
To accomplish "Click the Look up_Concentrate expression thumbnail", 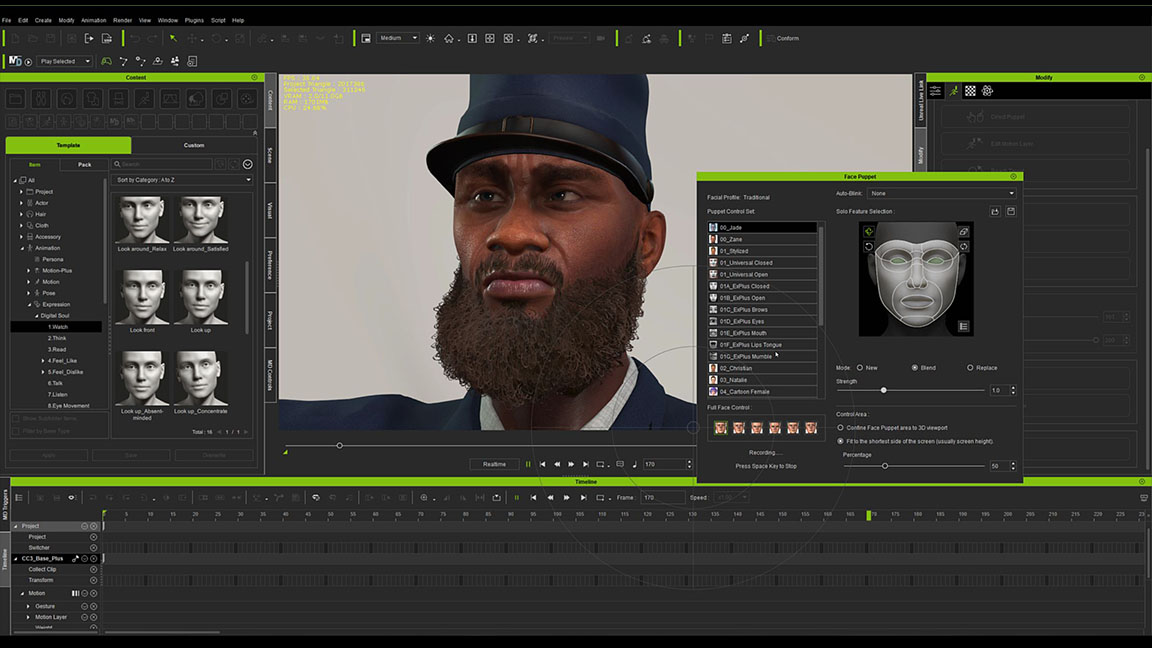I will tap(201, 378).
